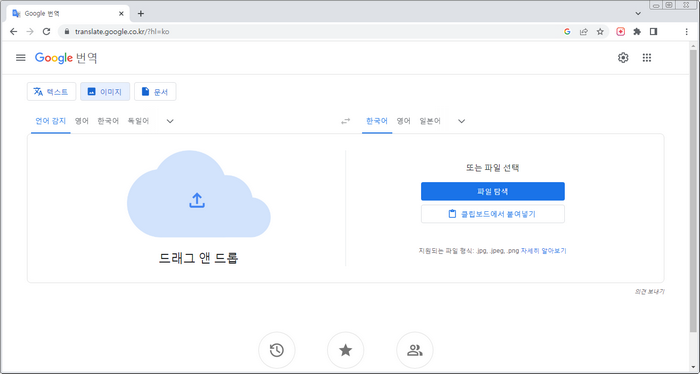
Task: Open the Extensions puzzle icon
Action: click(x=637, y=31)
